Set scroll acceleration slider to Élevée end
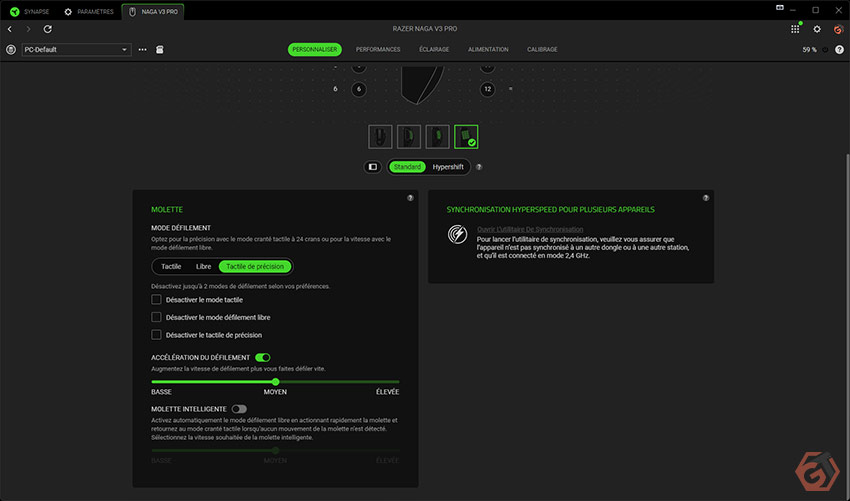This screenshot has height=501, width=850. tap(398, 382)
